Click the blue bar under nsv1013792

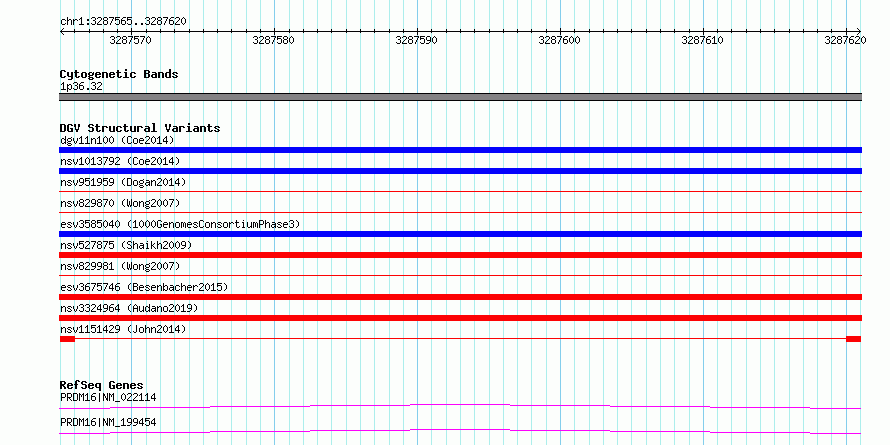(460, 171)
